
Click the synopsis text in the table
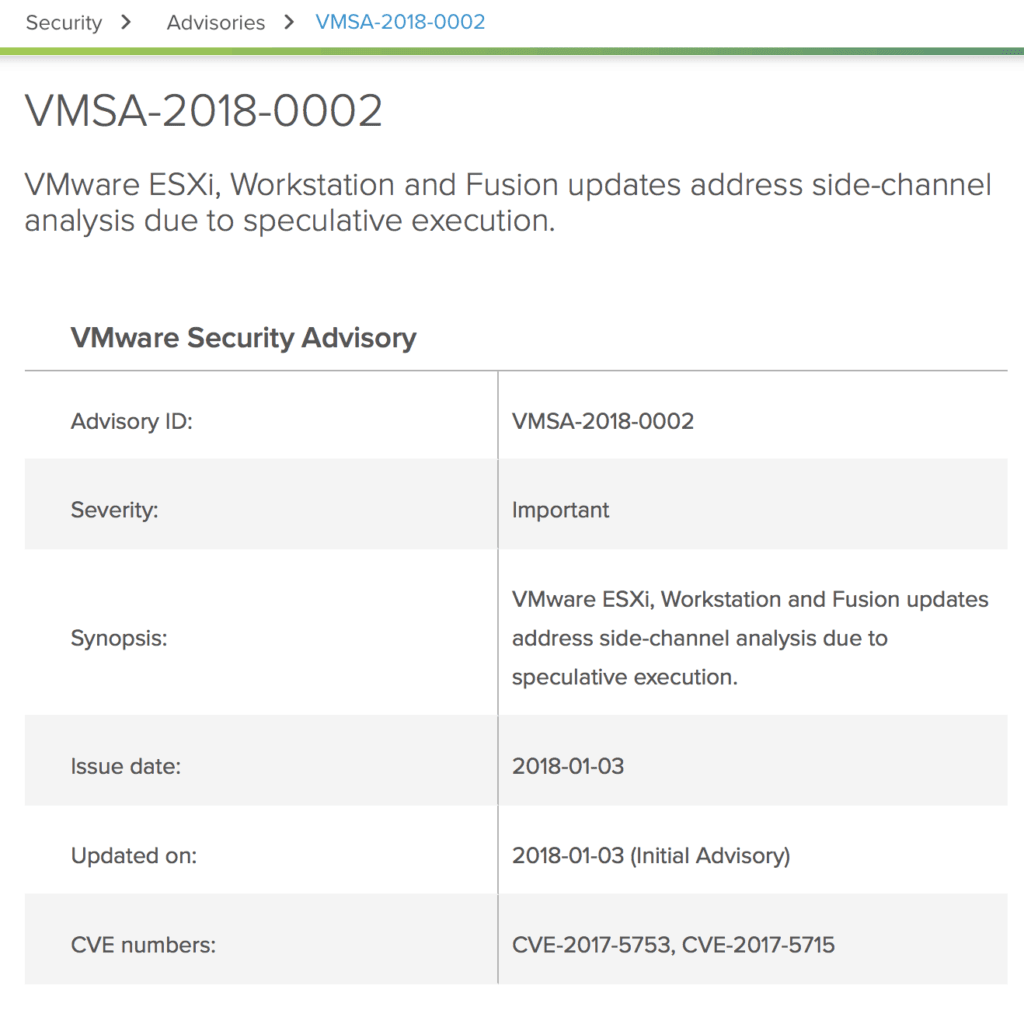(x=750, y=638)
